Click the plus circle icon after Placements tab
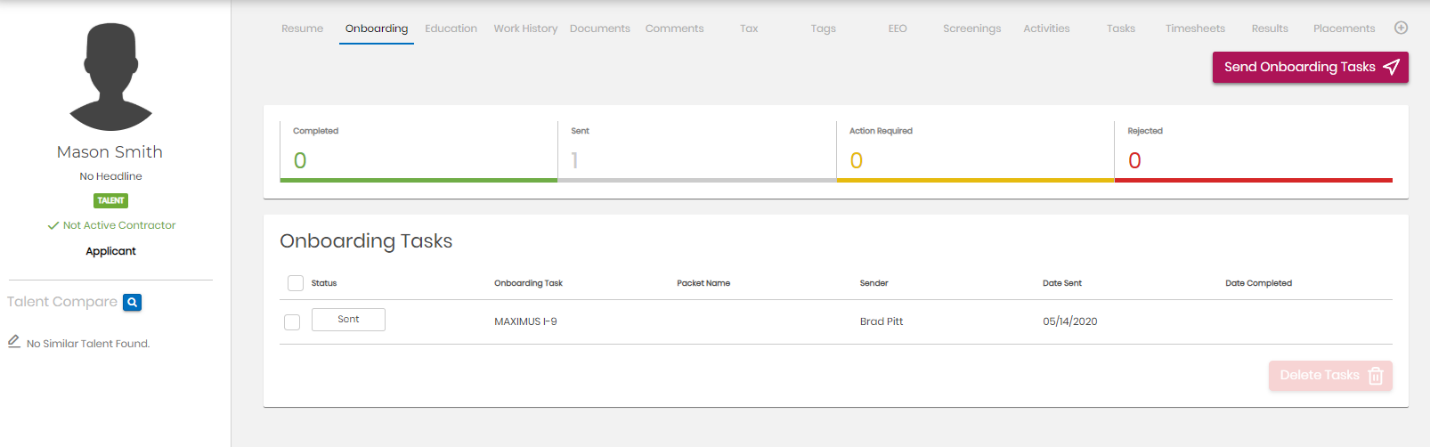 click(x=1401, y=28)
